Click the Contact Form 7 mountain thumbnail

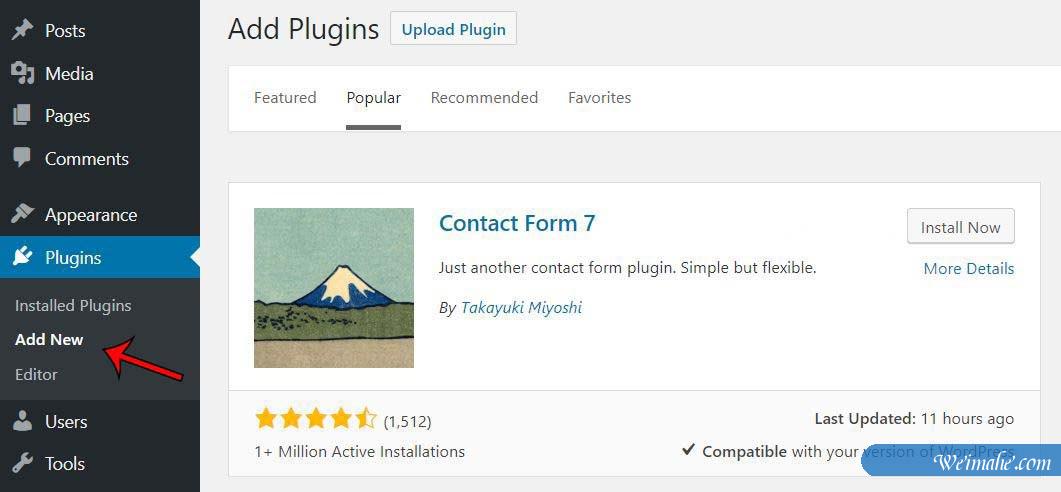pos(334,288)
